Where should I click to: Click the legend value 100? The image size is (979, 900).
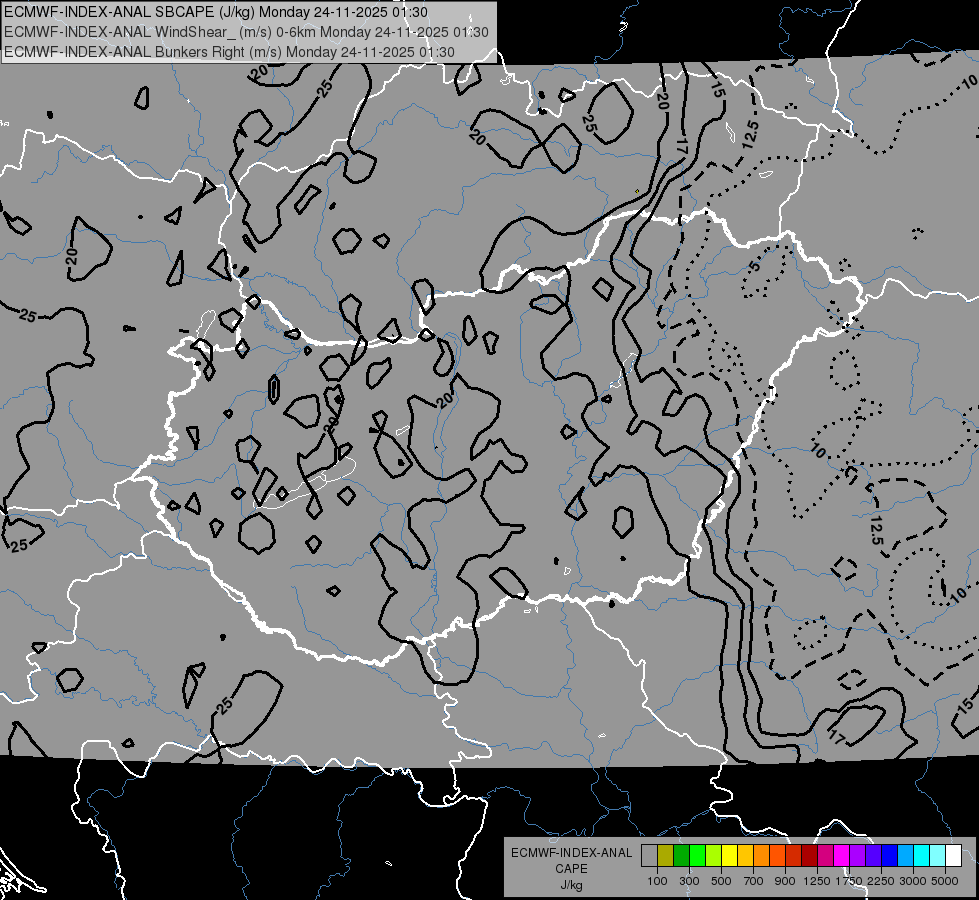point(657,881)
